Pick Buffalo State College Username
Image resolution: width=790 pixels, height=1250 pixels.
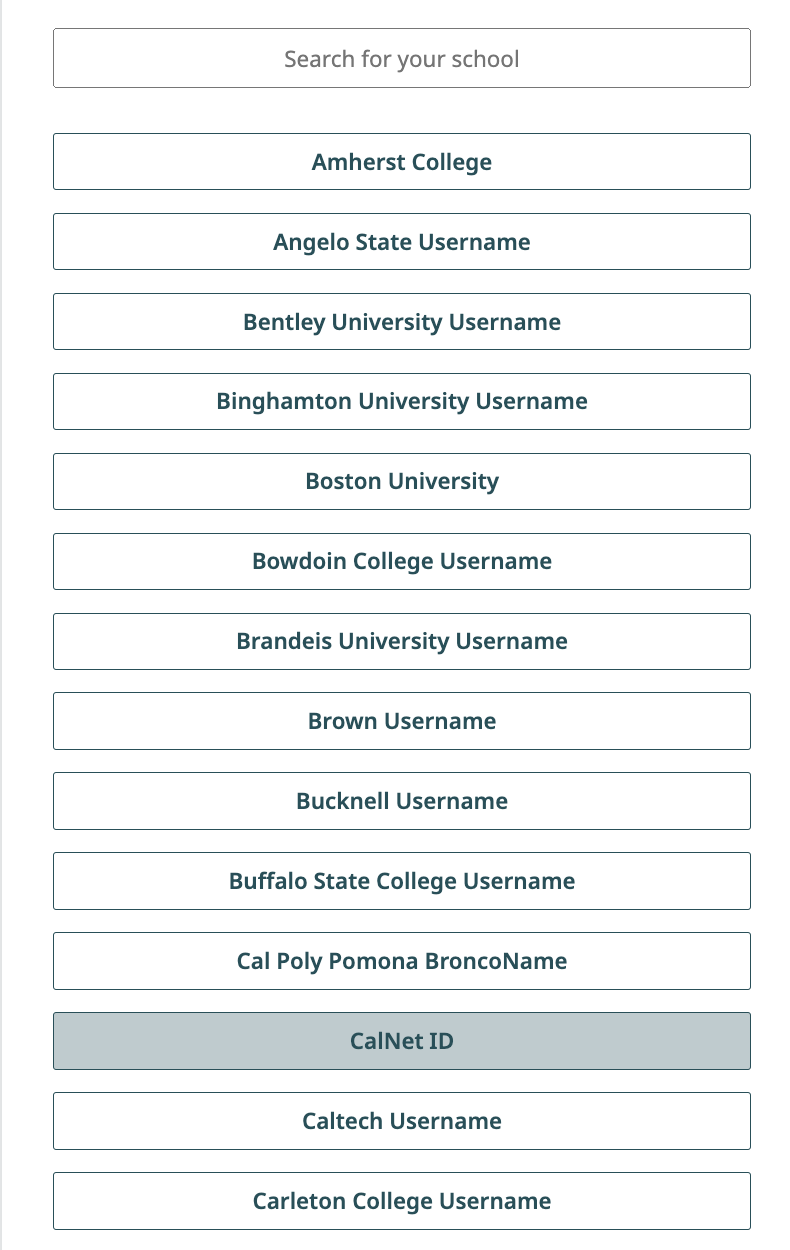click(x=401, y=882)
